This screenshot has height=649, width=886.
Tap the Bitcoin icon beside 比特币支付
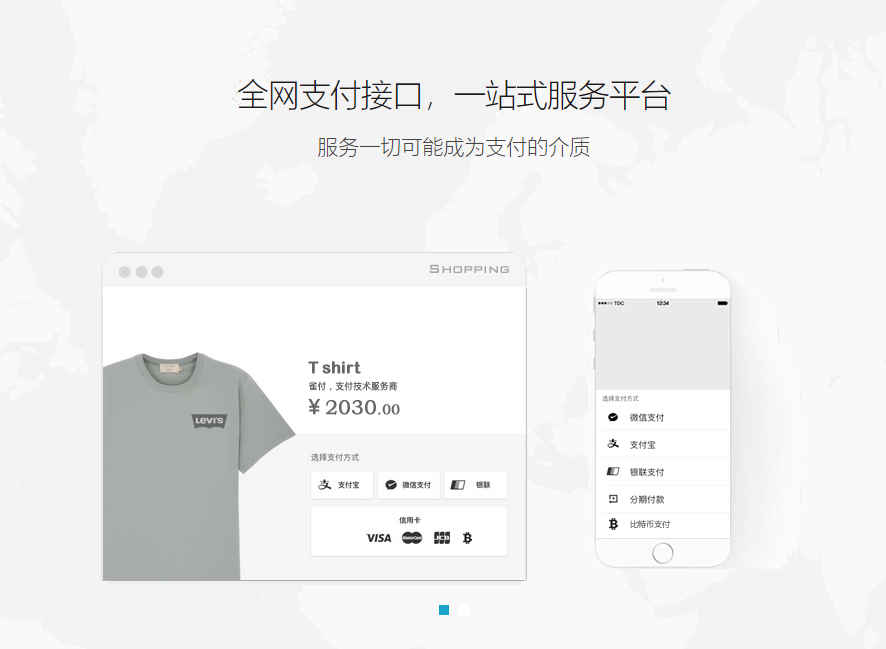[613, 524]
